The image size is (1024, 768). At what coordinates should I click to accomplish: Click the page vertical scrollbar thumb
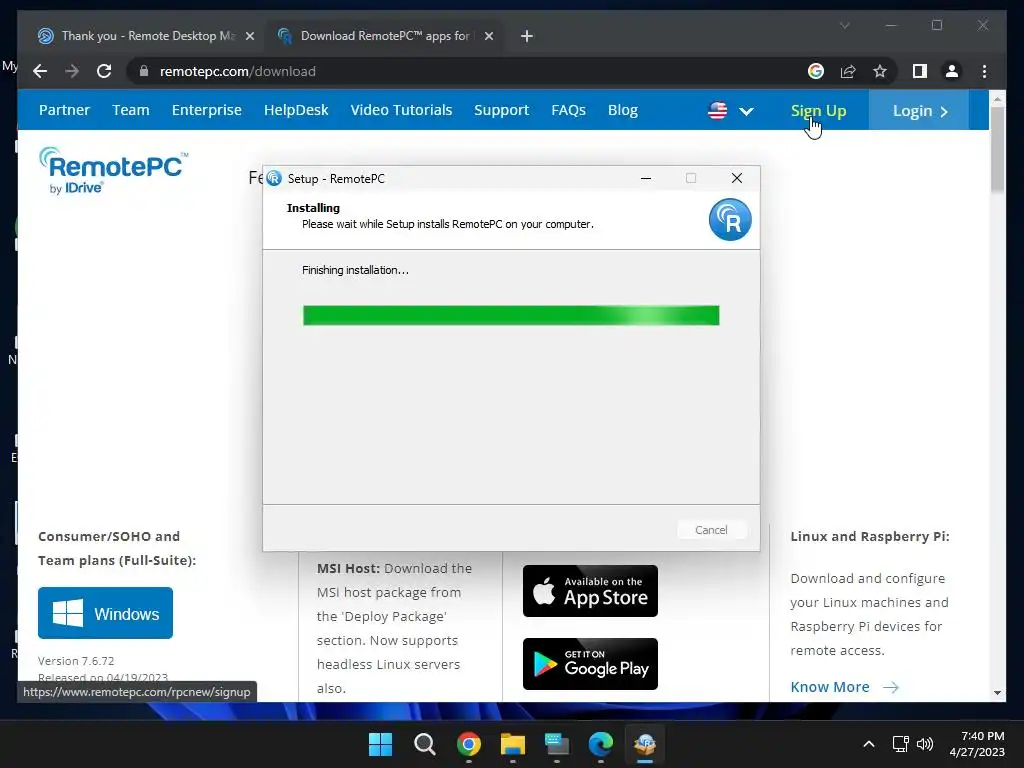(x=997, y=150)
